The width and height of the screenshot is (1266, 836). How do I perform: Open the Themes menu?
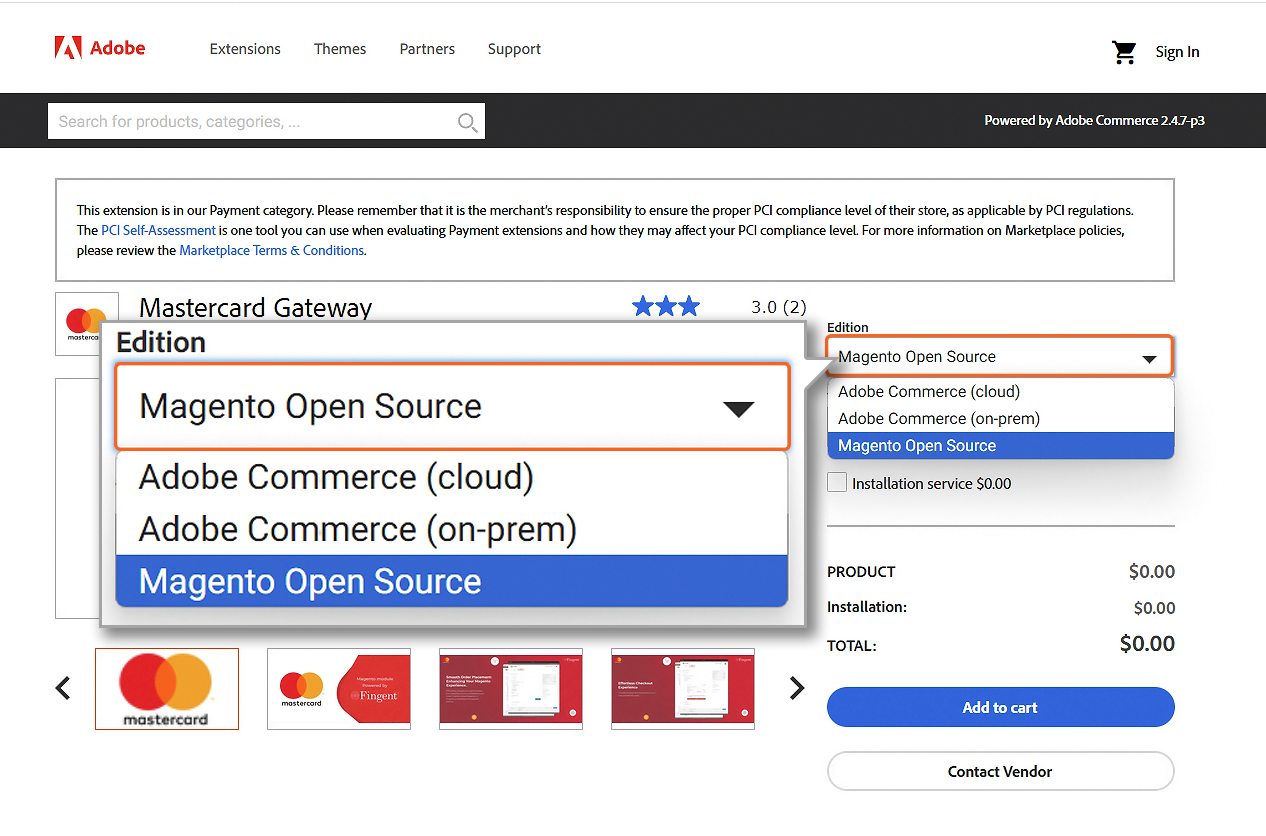point(340,49)
